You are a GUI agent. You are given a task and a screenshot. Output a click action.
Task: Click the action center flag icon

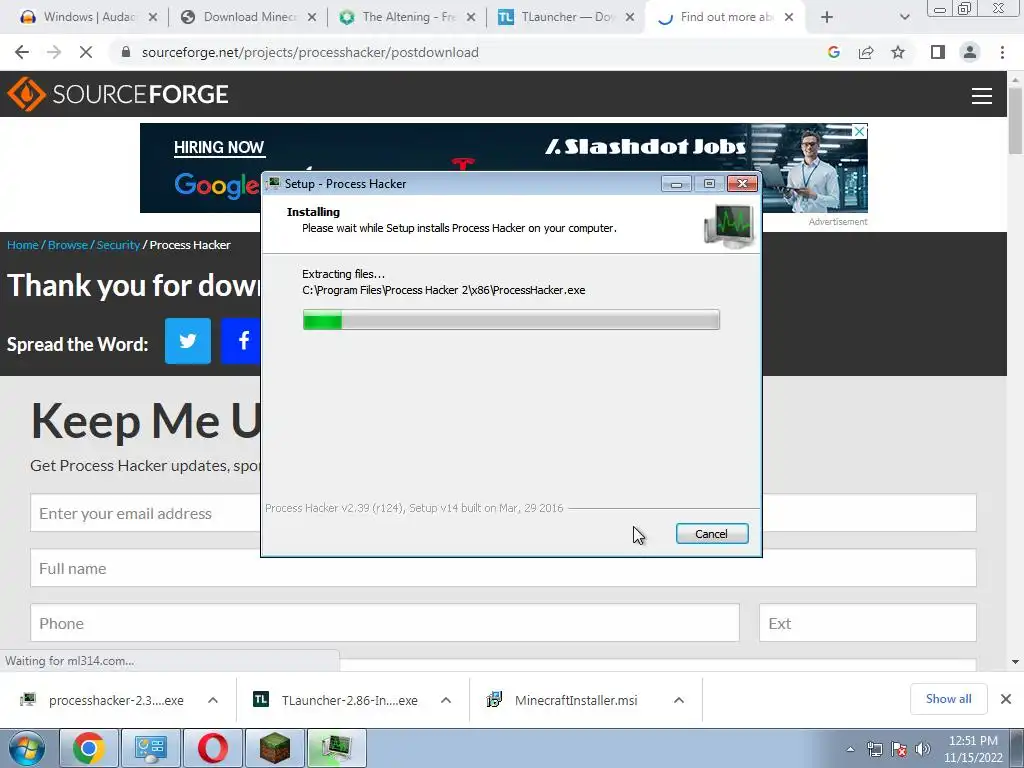[899, 749]
